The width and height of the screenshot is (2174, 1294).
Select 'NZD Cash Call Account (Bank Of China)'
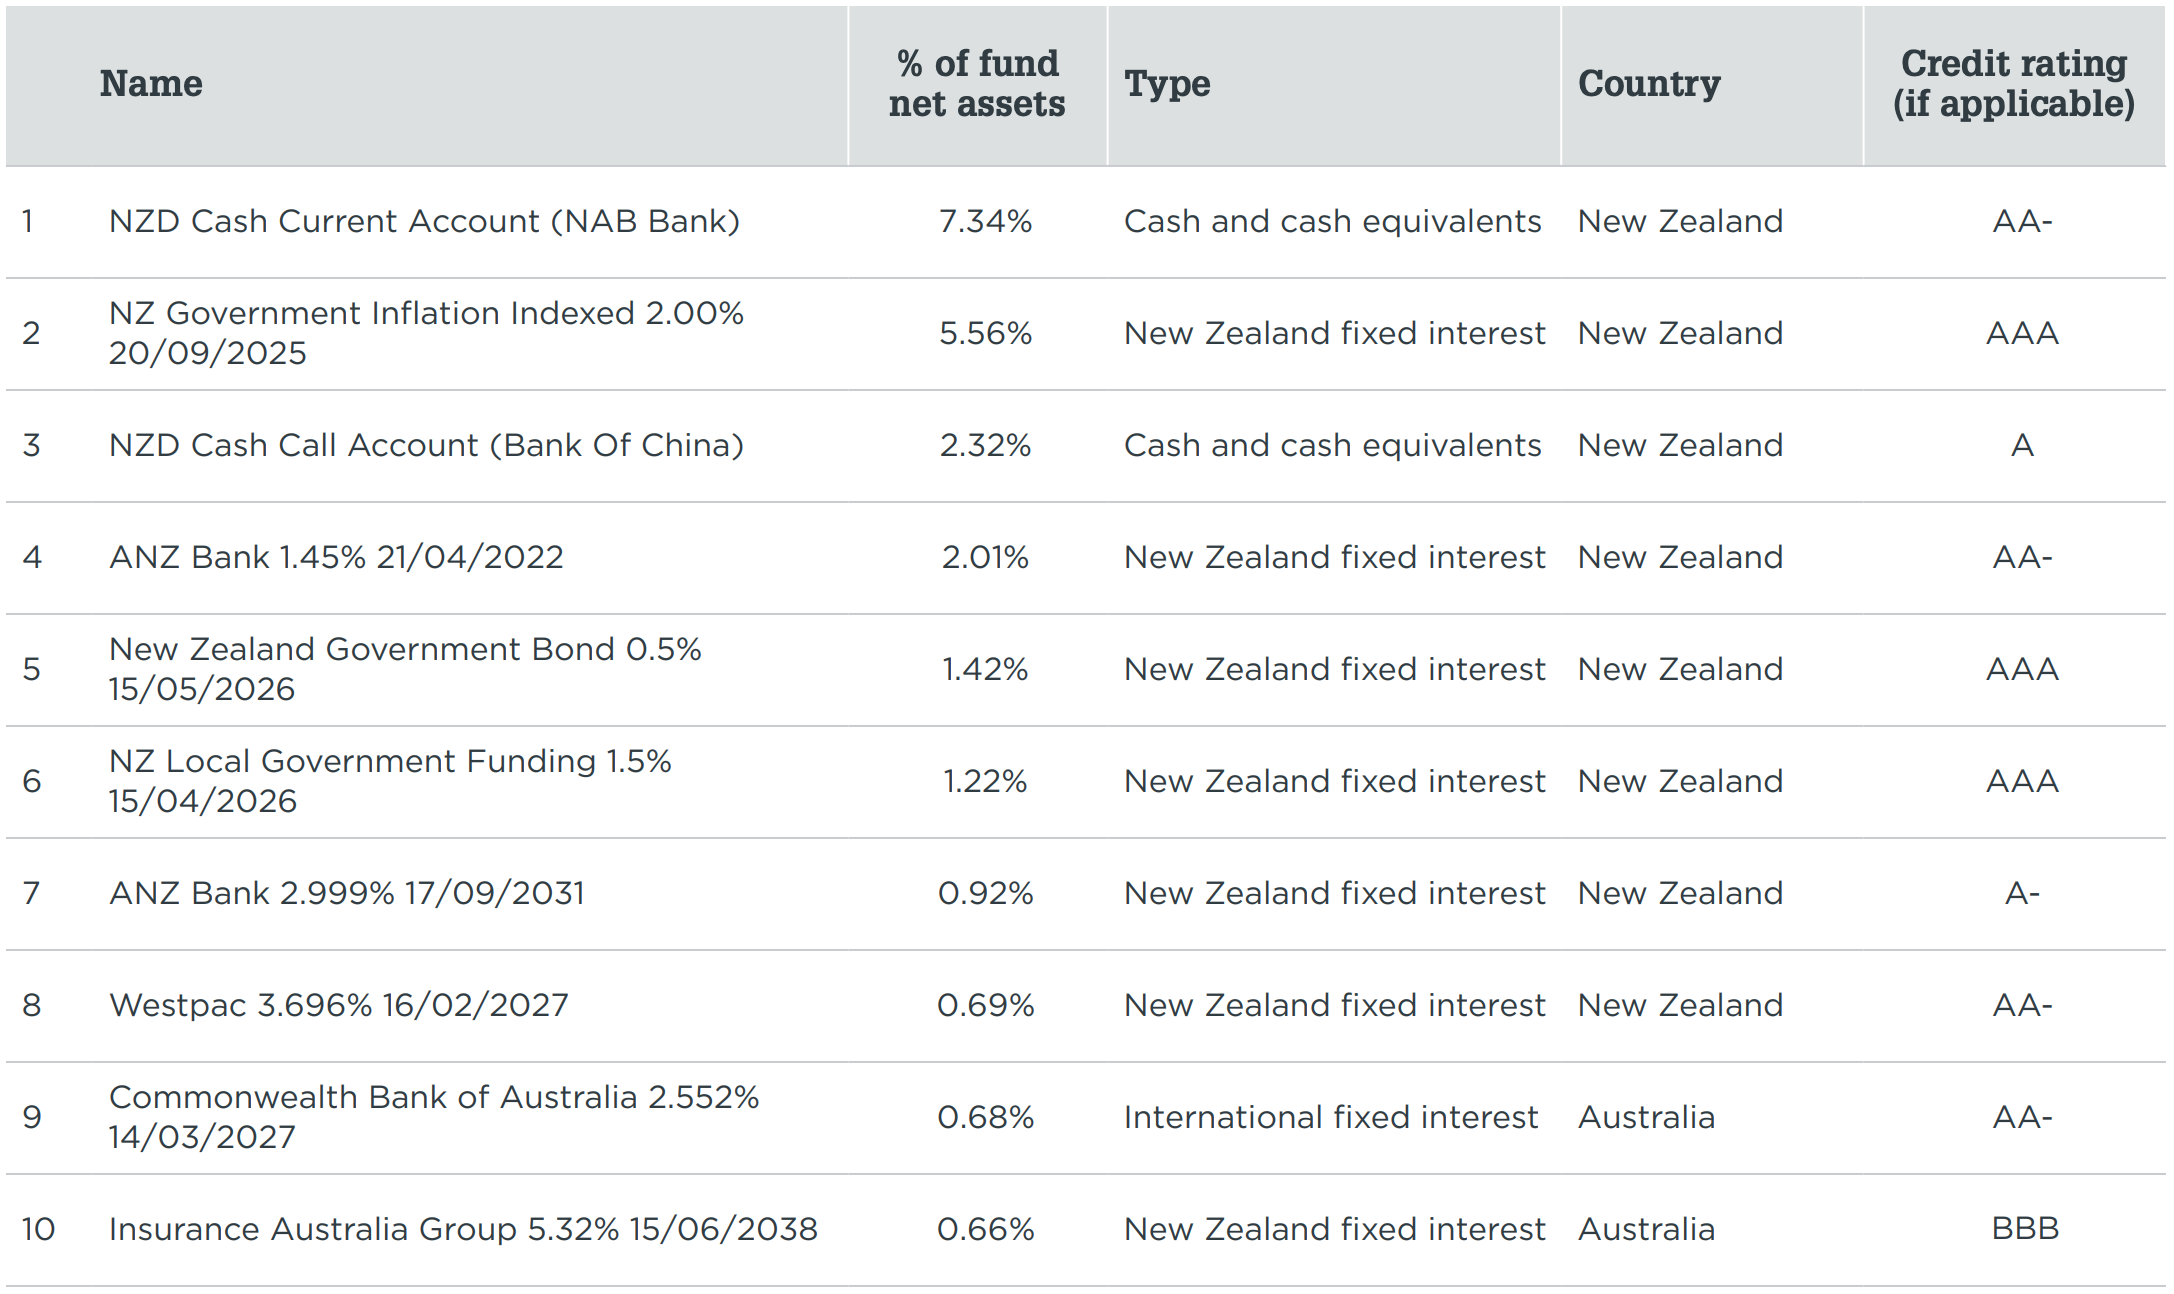[x=426, y=445]
